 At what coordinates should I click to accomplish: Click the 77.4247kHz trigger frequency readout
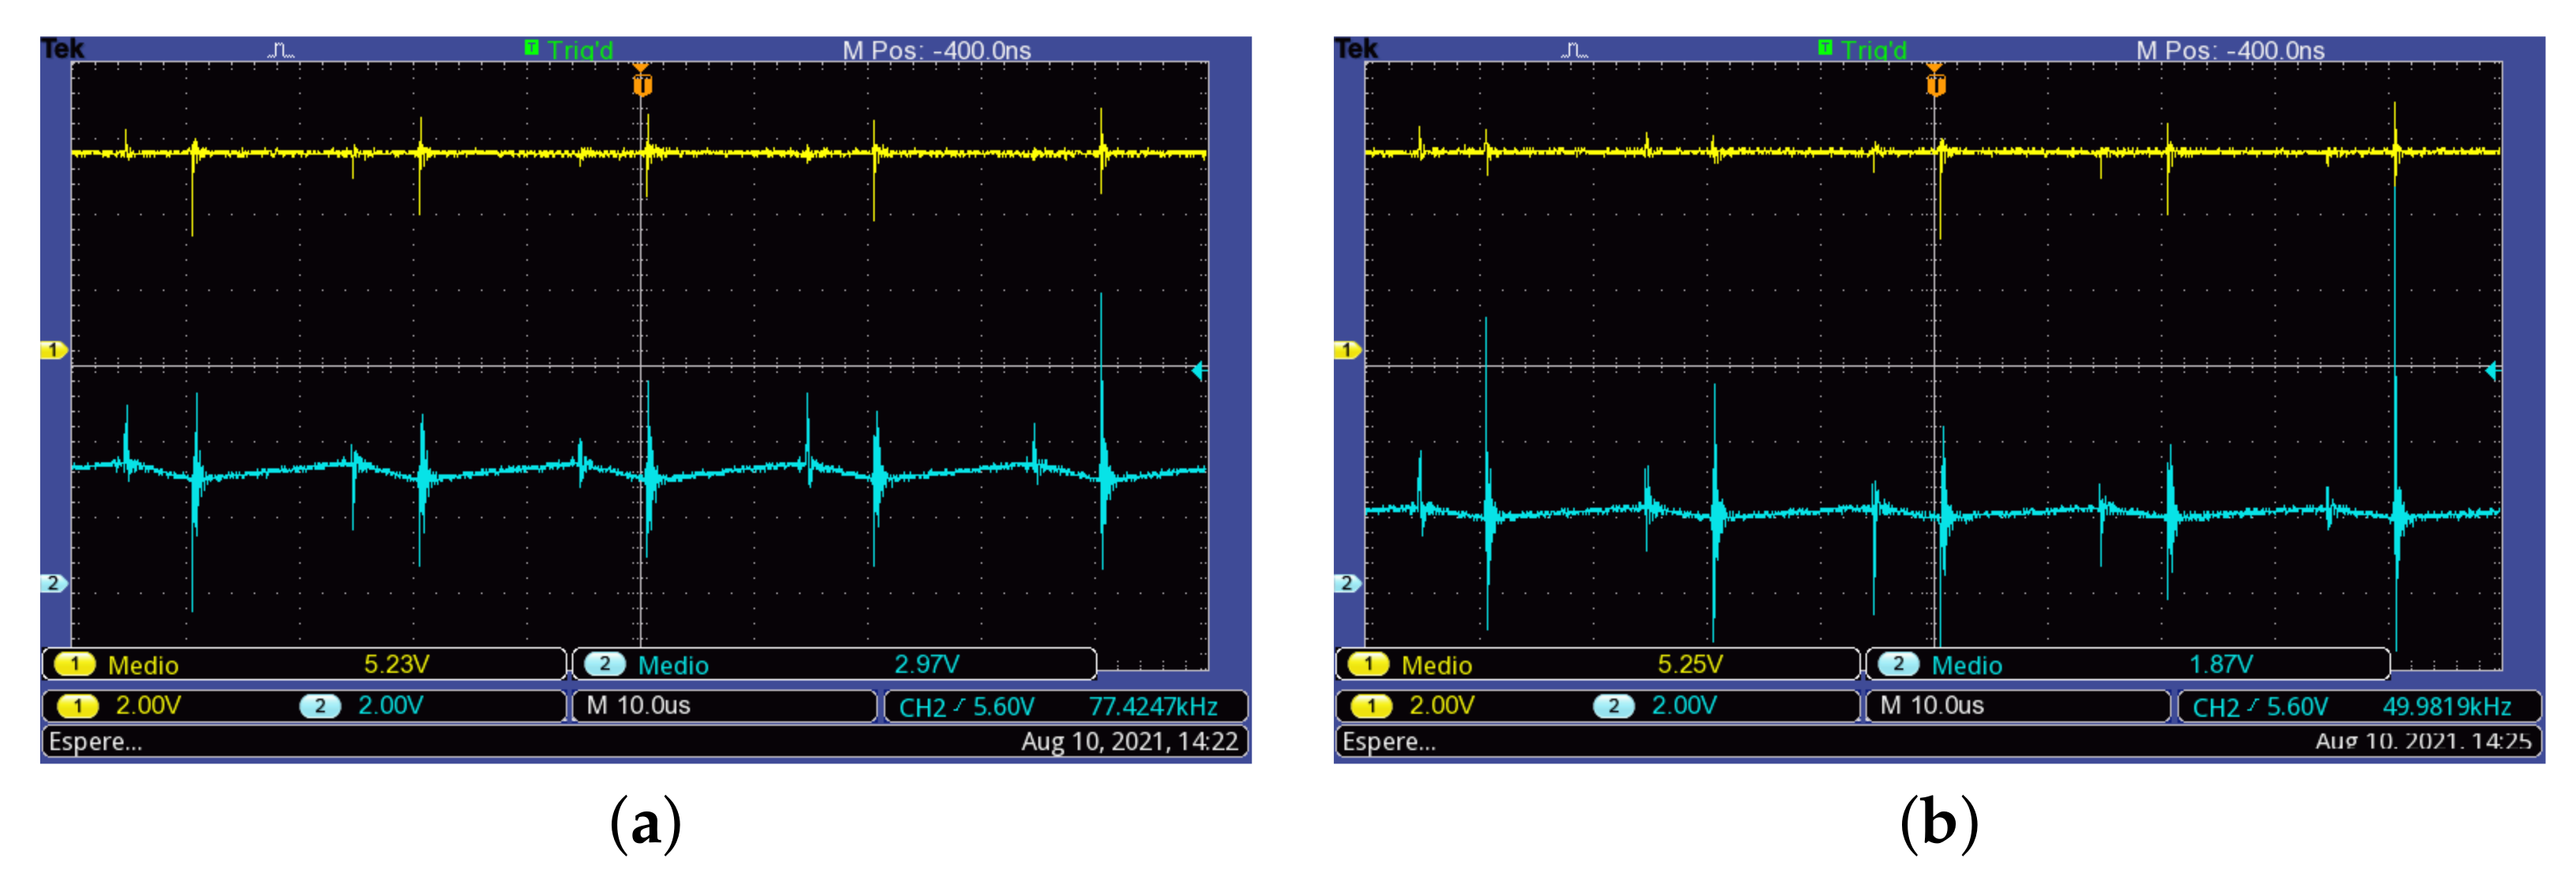(x=1152, y=707)
